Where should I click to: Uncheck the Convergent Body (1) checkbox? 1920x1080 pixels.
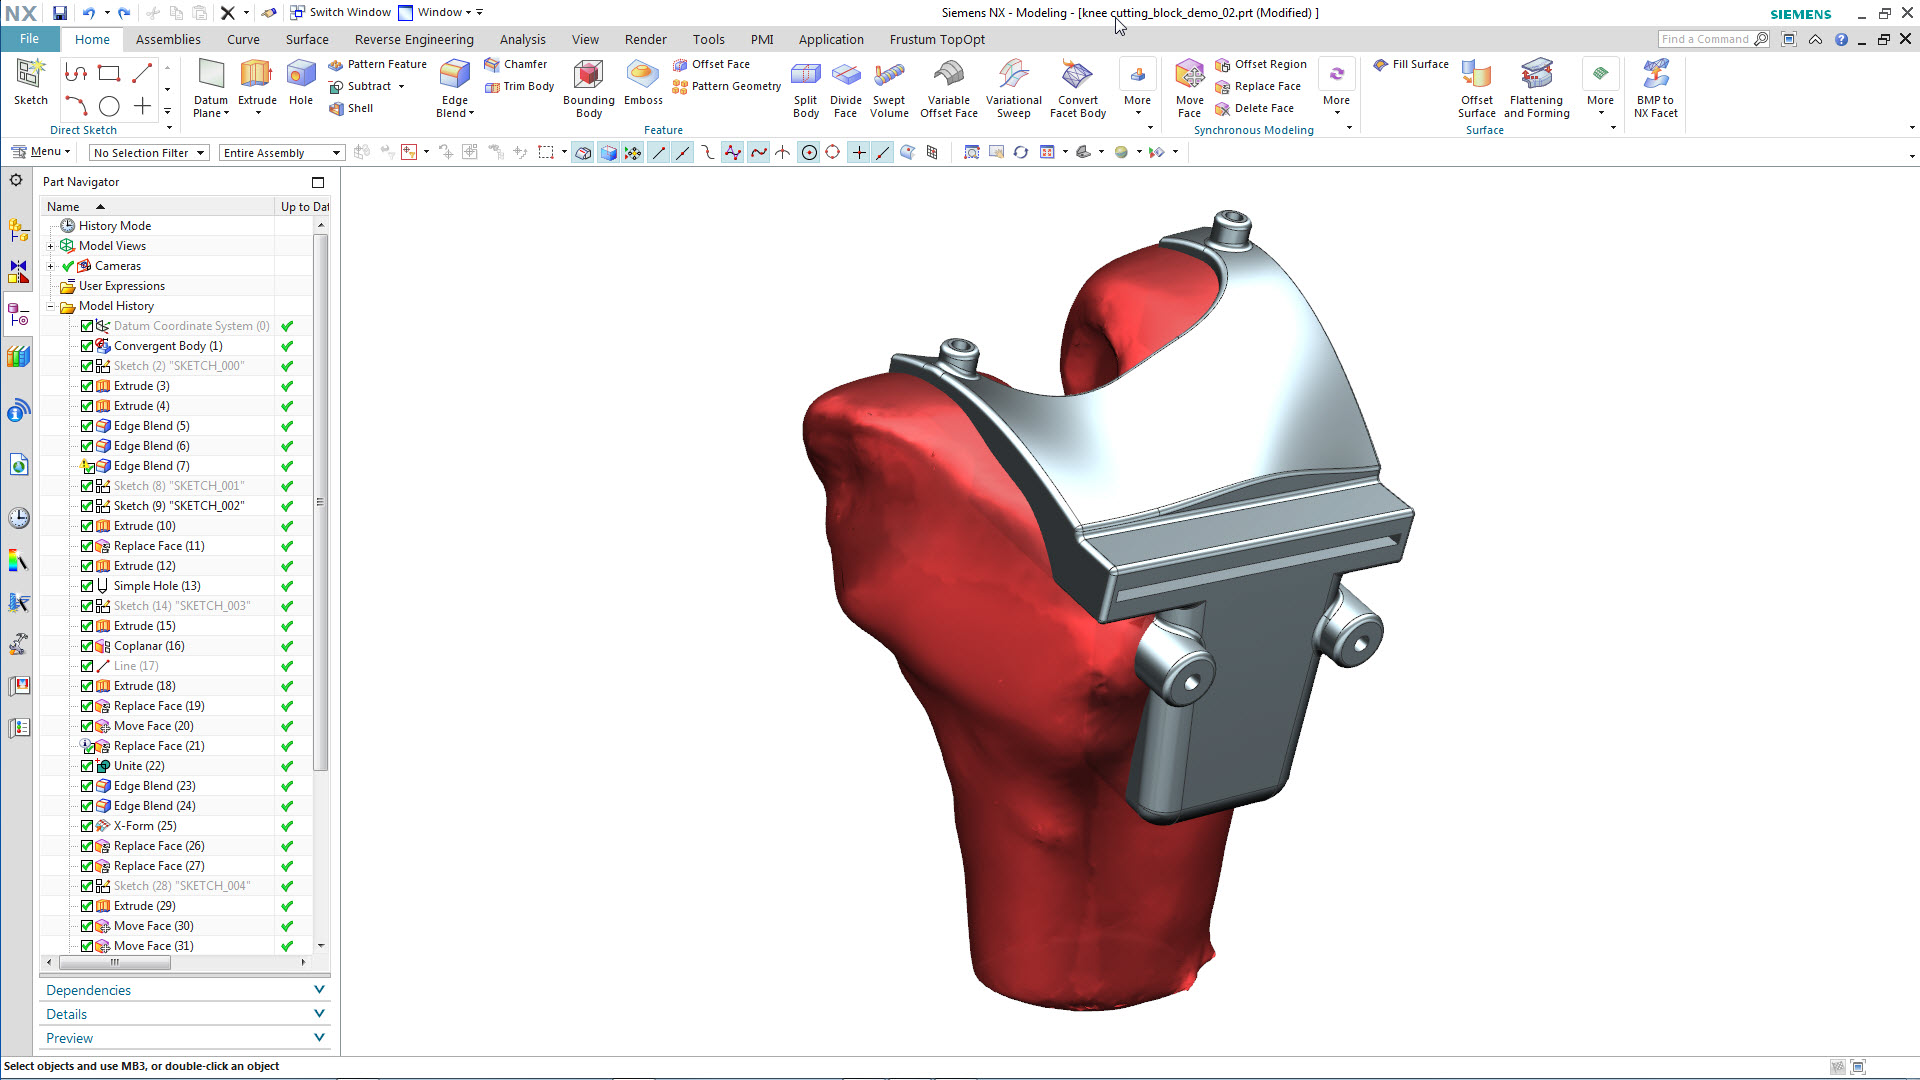87,346
